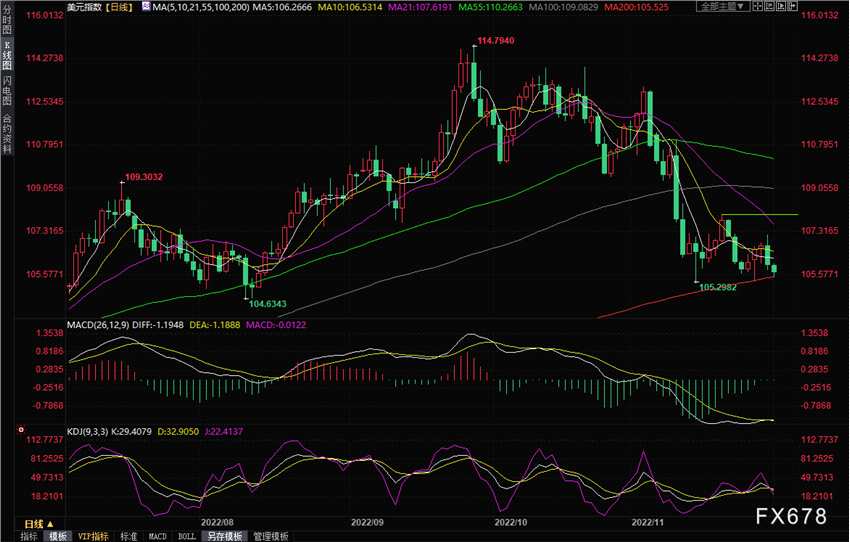This screenshot has height=542, width=850.
Task: Click the 美元指数 chart title
Action: (x=85, y=7)
